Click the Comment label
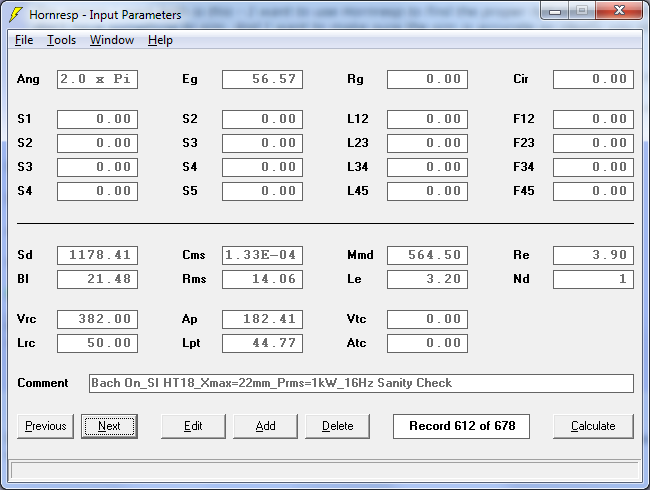The height and width of the screenshot is (490, 650). coord(43,383)
